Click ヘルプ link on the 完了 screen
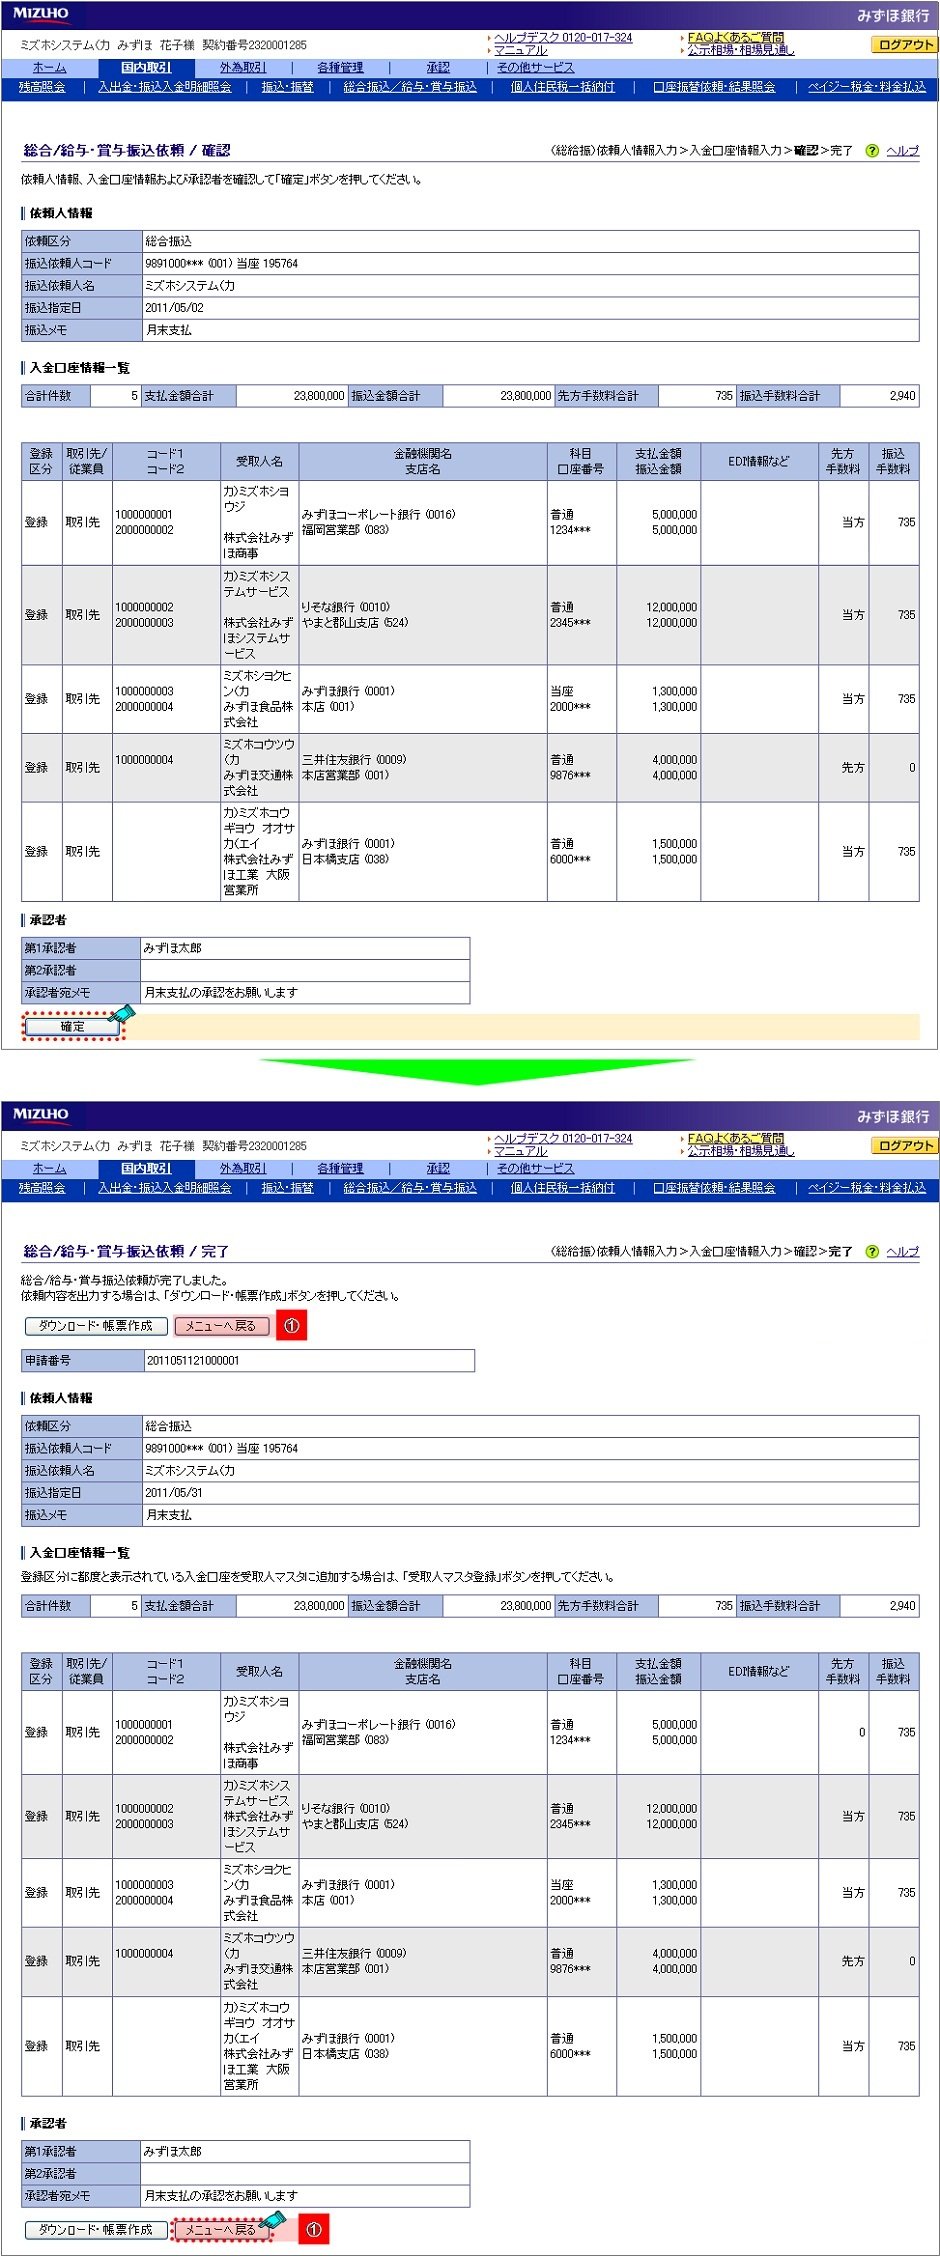This screenshot has width=940, height=2256. click(x=903, y=1252)
